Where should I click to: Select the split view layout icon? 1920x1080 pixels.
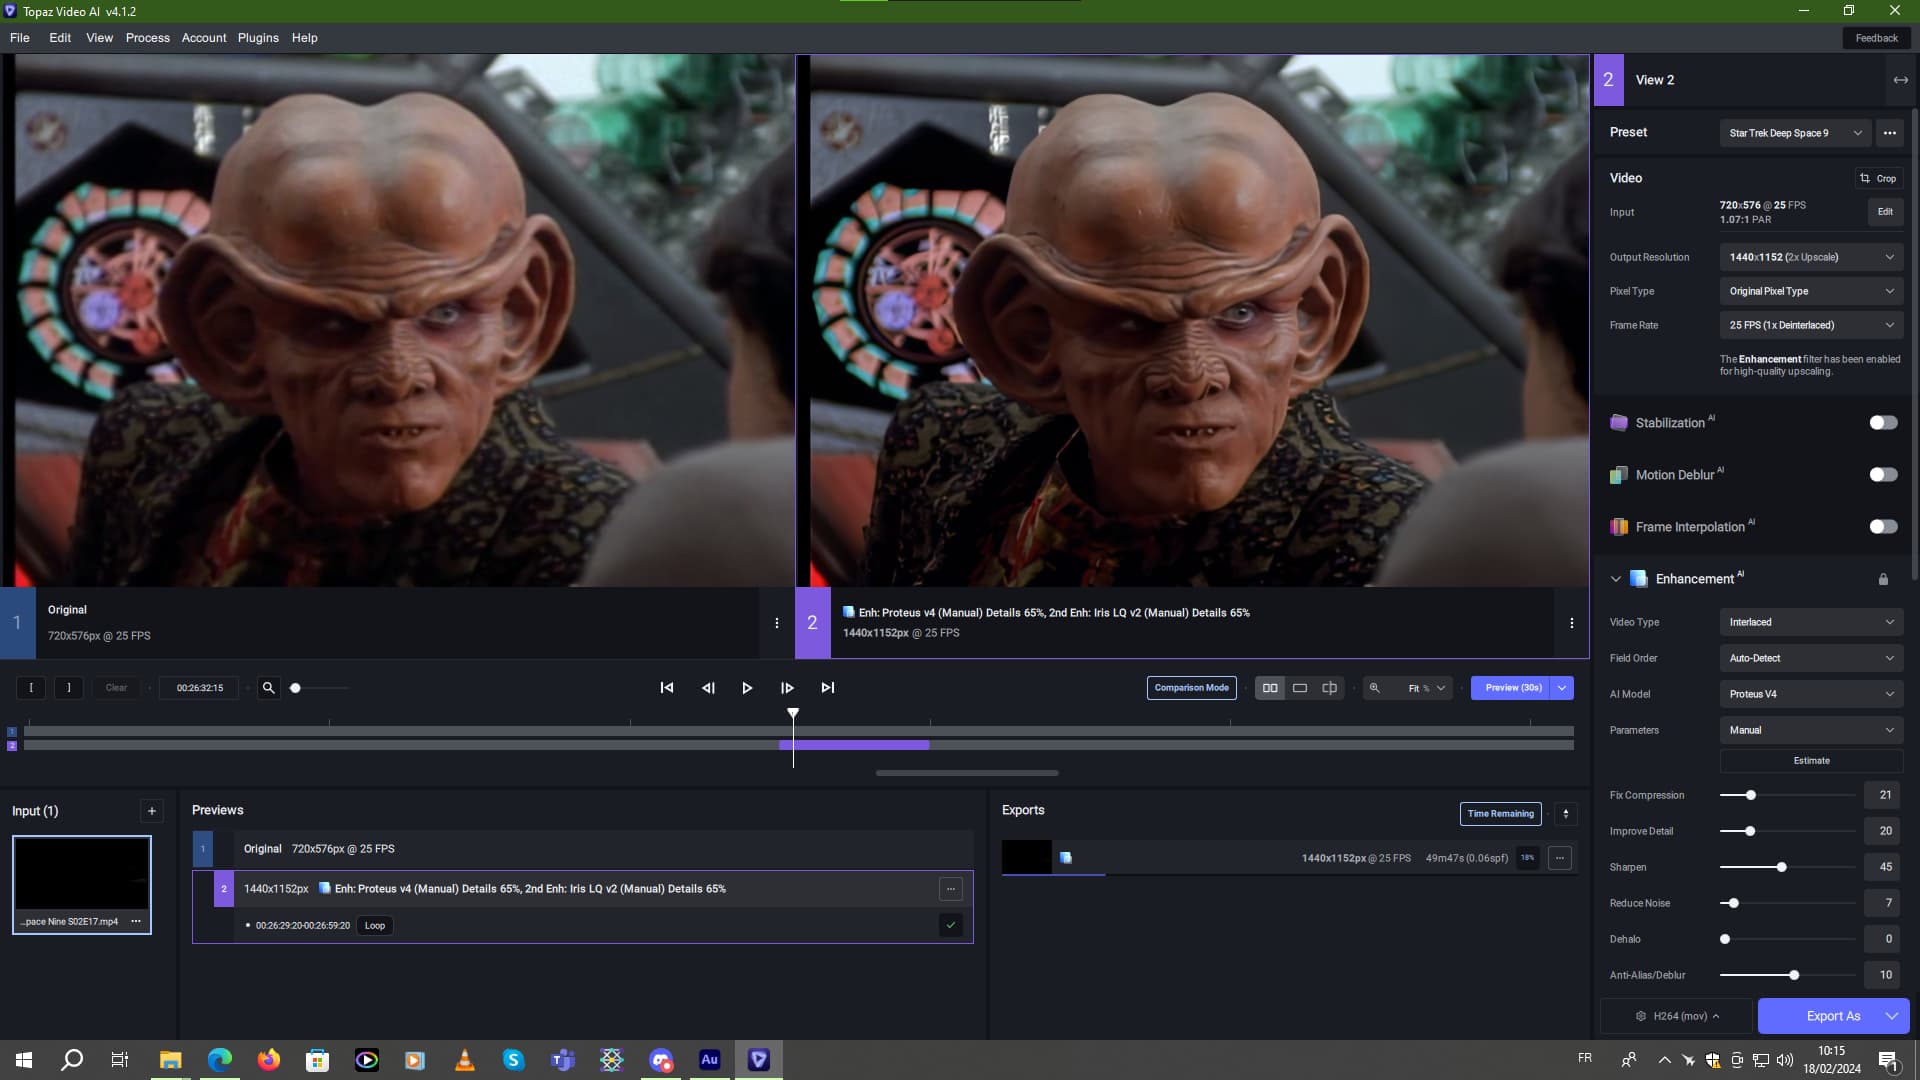(1329, 688)
